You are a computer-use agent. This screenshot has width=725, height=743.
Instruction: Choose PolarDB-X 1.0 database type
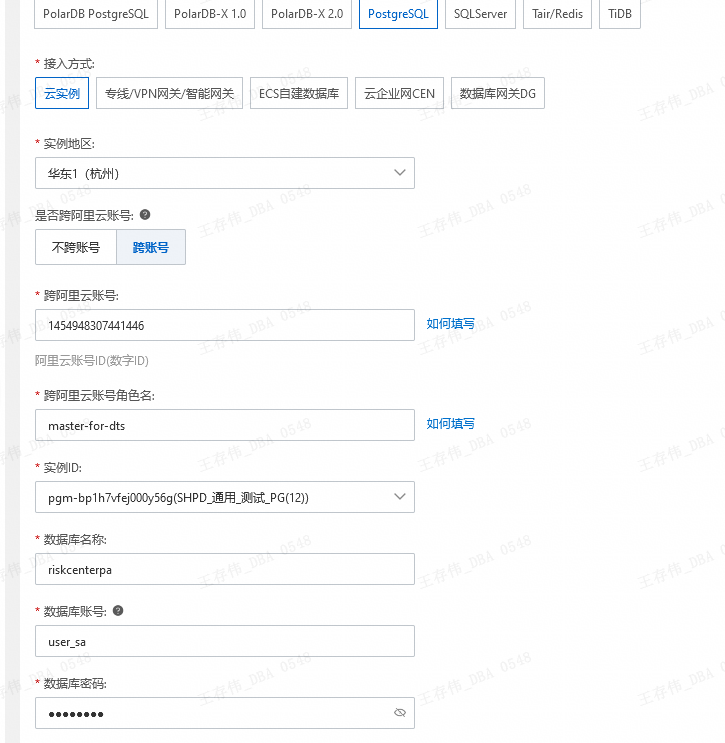coord(210,15)
